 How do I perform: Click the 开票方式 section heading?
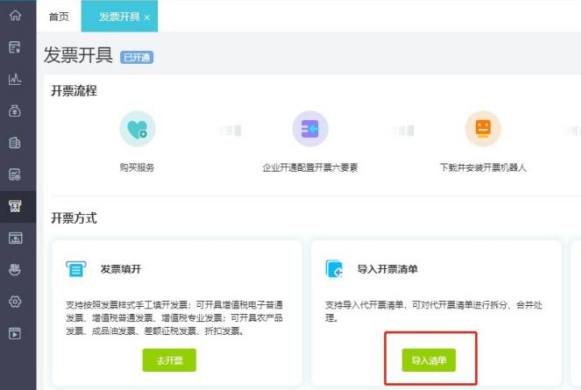[74, 218]
